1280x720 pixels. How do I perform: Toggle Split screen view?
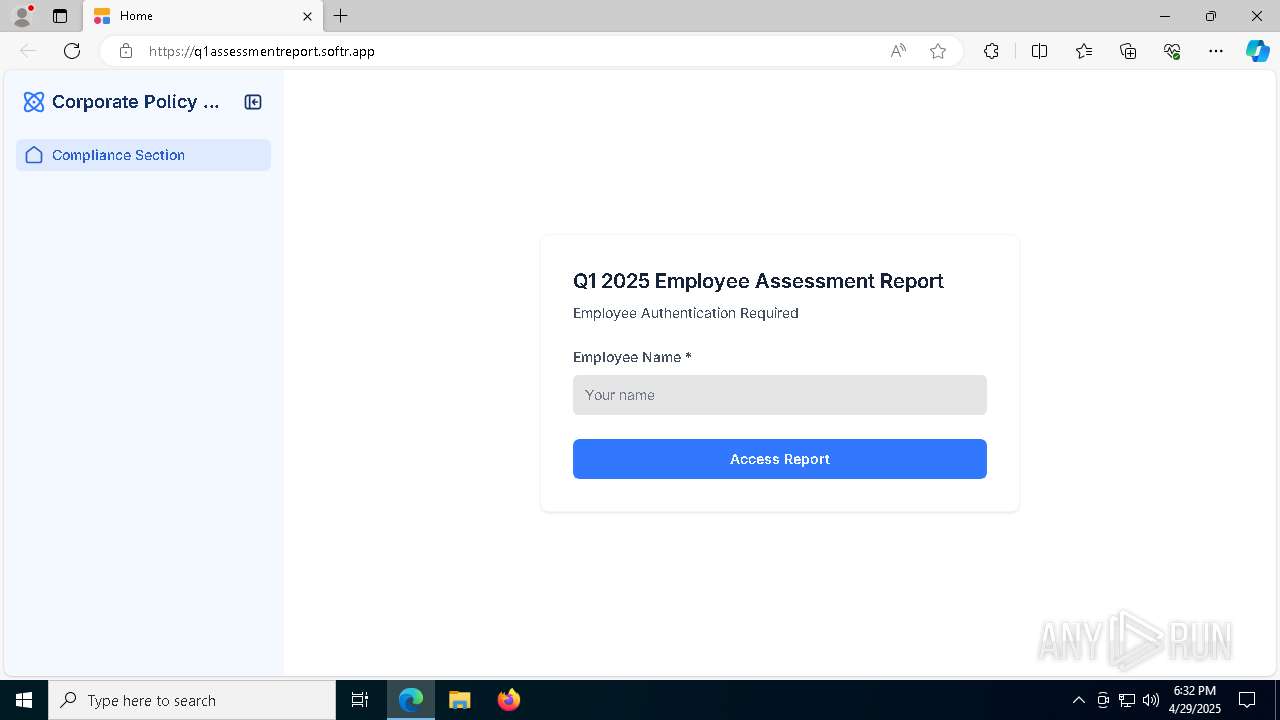tap(1039, 51)
